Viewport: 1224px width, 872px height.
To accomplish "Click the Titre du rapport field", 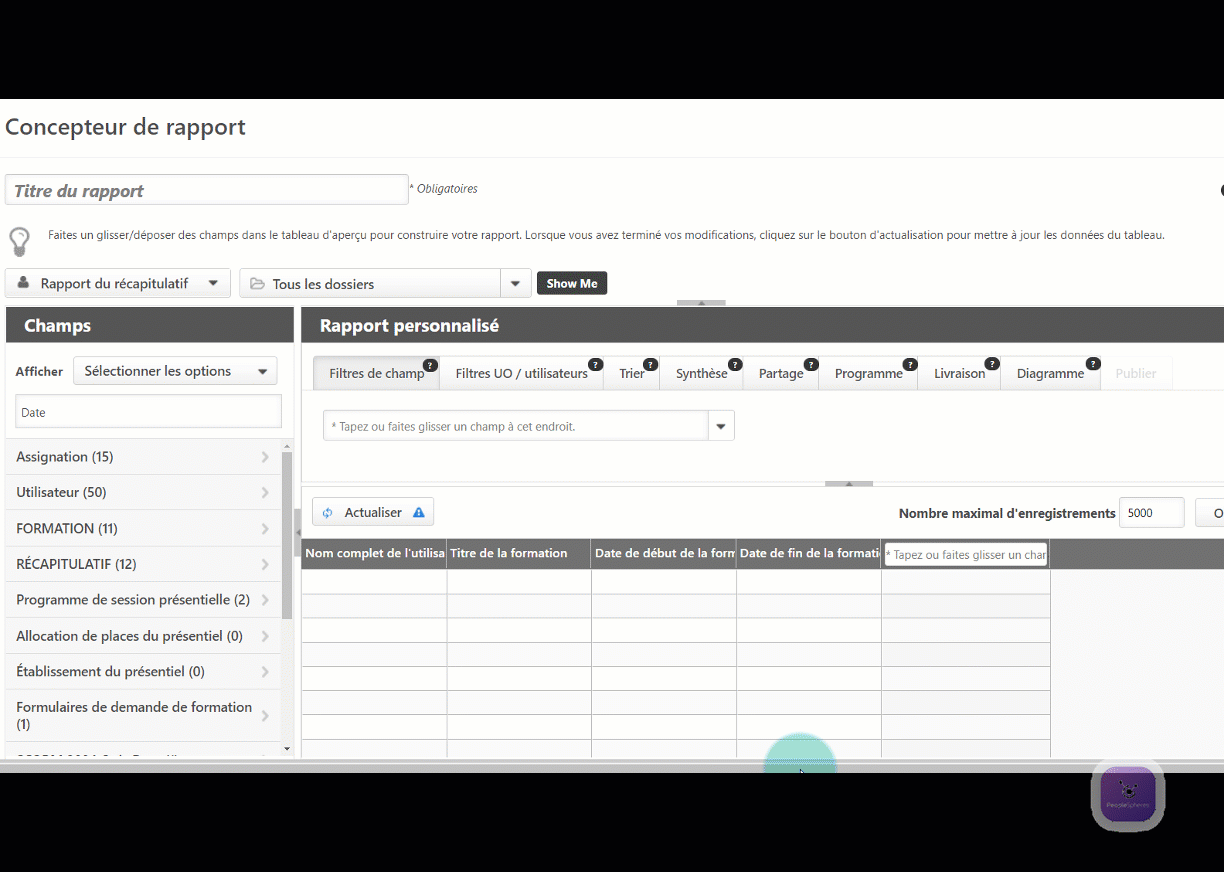I will pyautogui.click(x=207, y=190).
